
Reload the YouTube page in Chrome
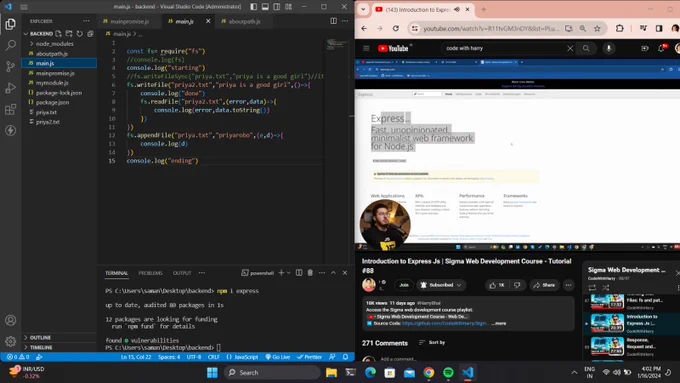396,28
